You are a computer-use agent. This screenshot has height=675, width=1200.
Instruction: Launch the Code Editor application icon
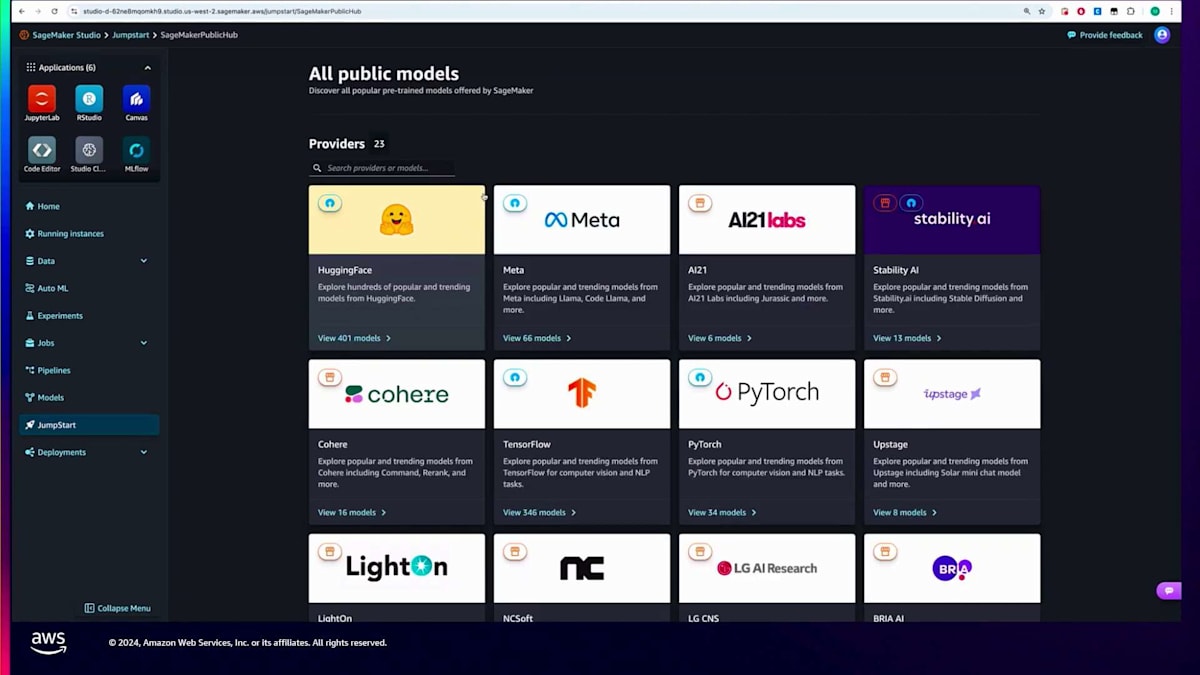[x=42, y=150]
